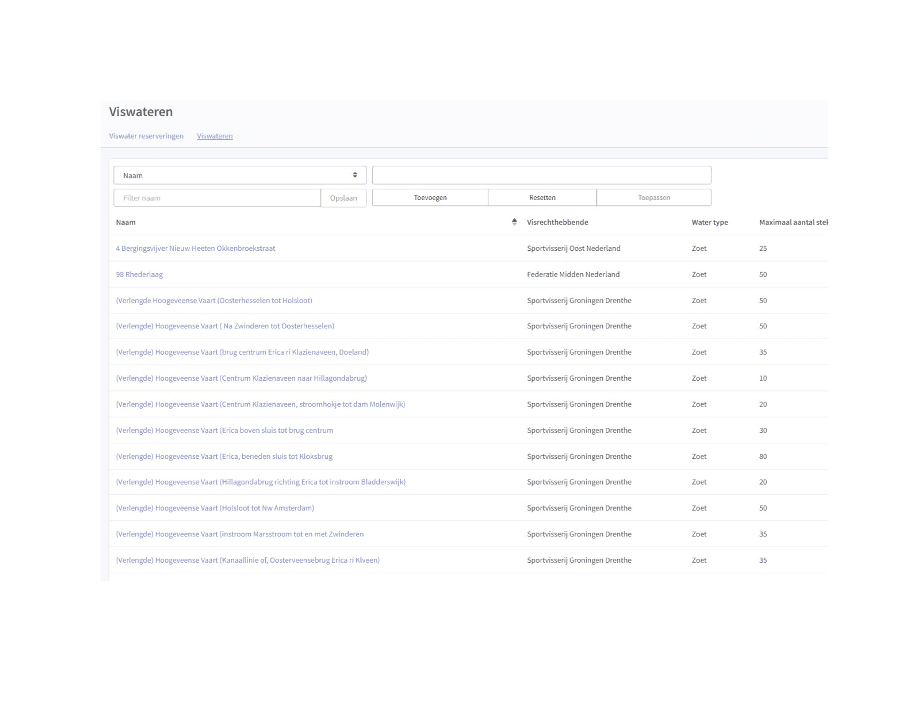The image size is (908, 708).
Task: Open Hoogeveense Vaart instroom Marsstroom link
Action: coord(239,534)
